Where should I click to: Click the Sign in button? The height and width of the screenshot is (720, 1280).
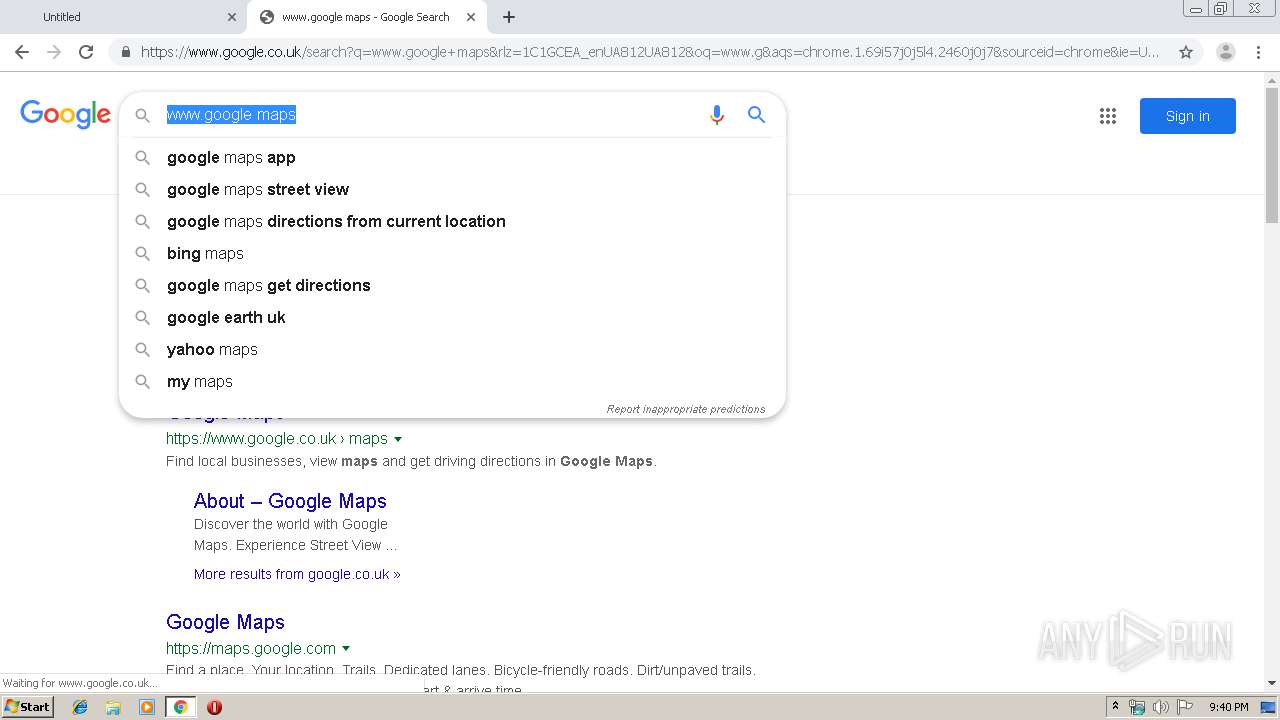click(1187, 116)
